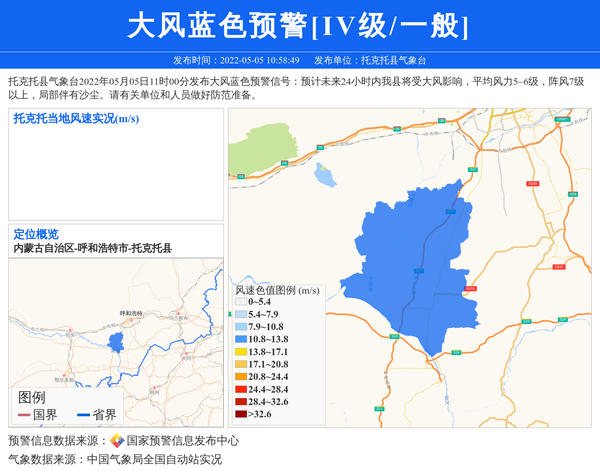
Task: Click the 托克托当地风速实况 panel header
Action: 76,119
